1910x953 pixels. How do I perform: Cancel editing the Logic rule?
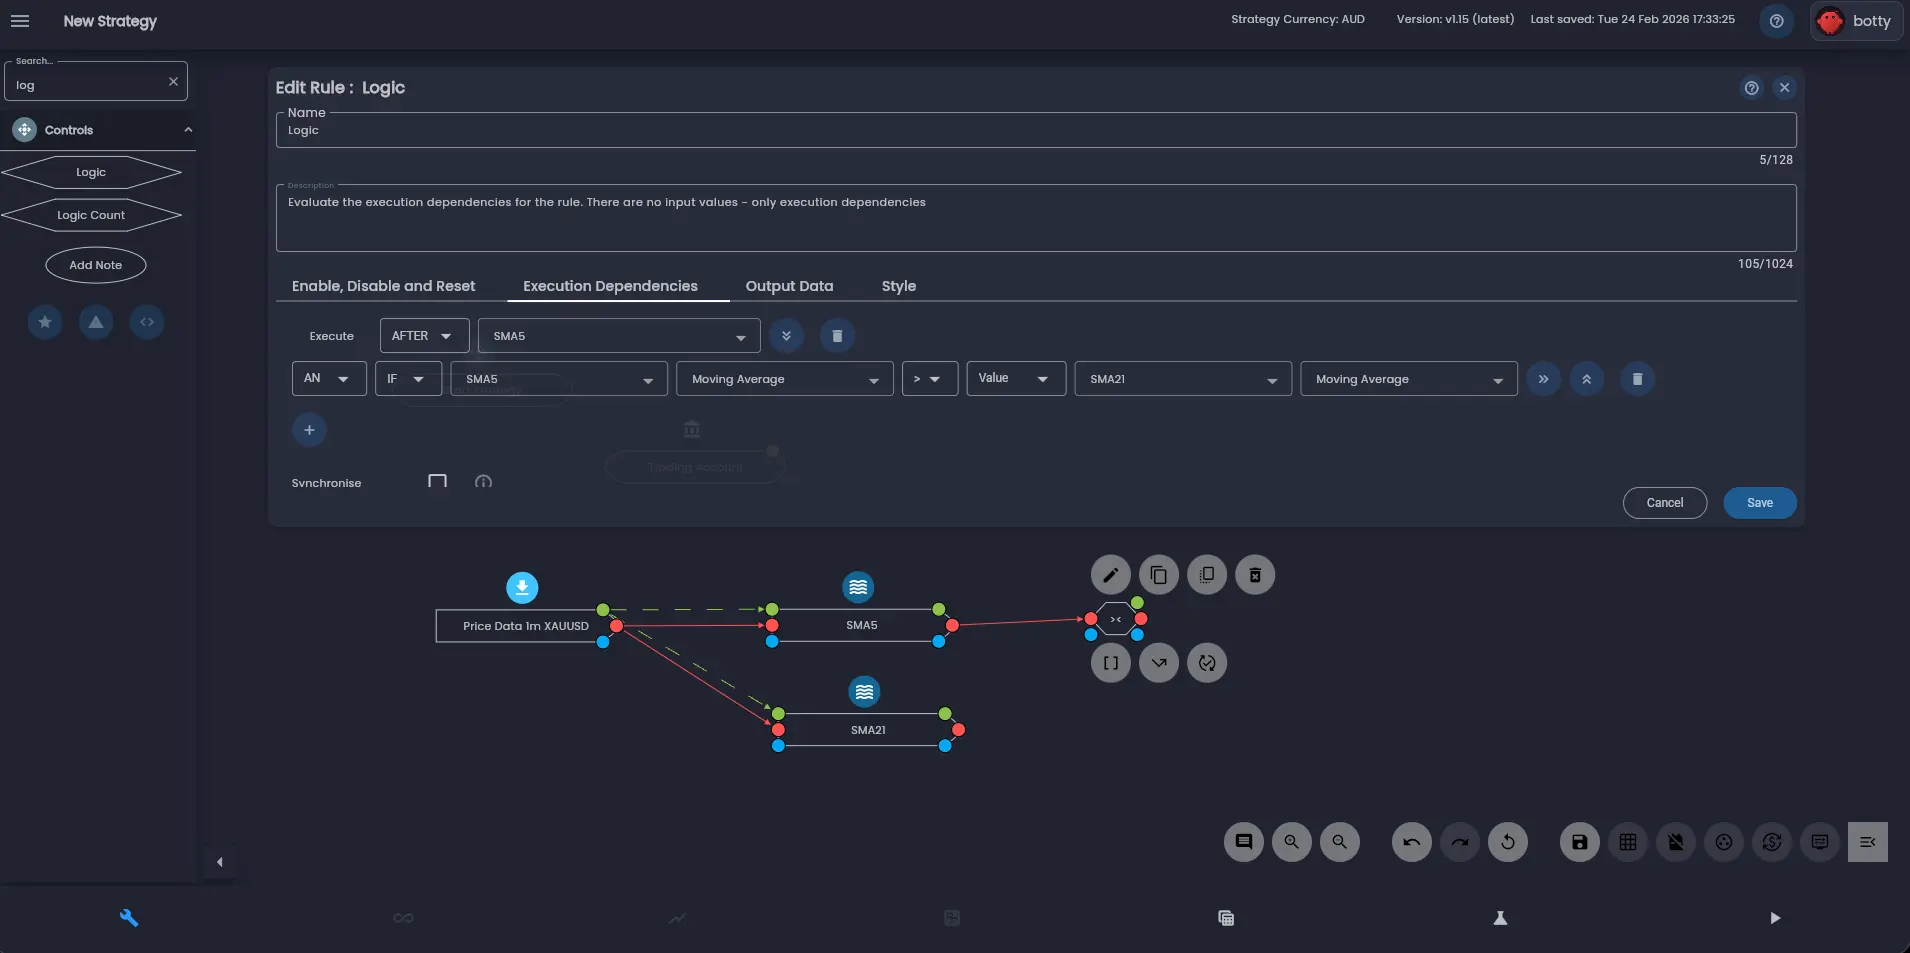pos(1663,503)
